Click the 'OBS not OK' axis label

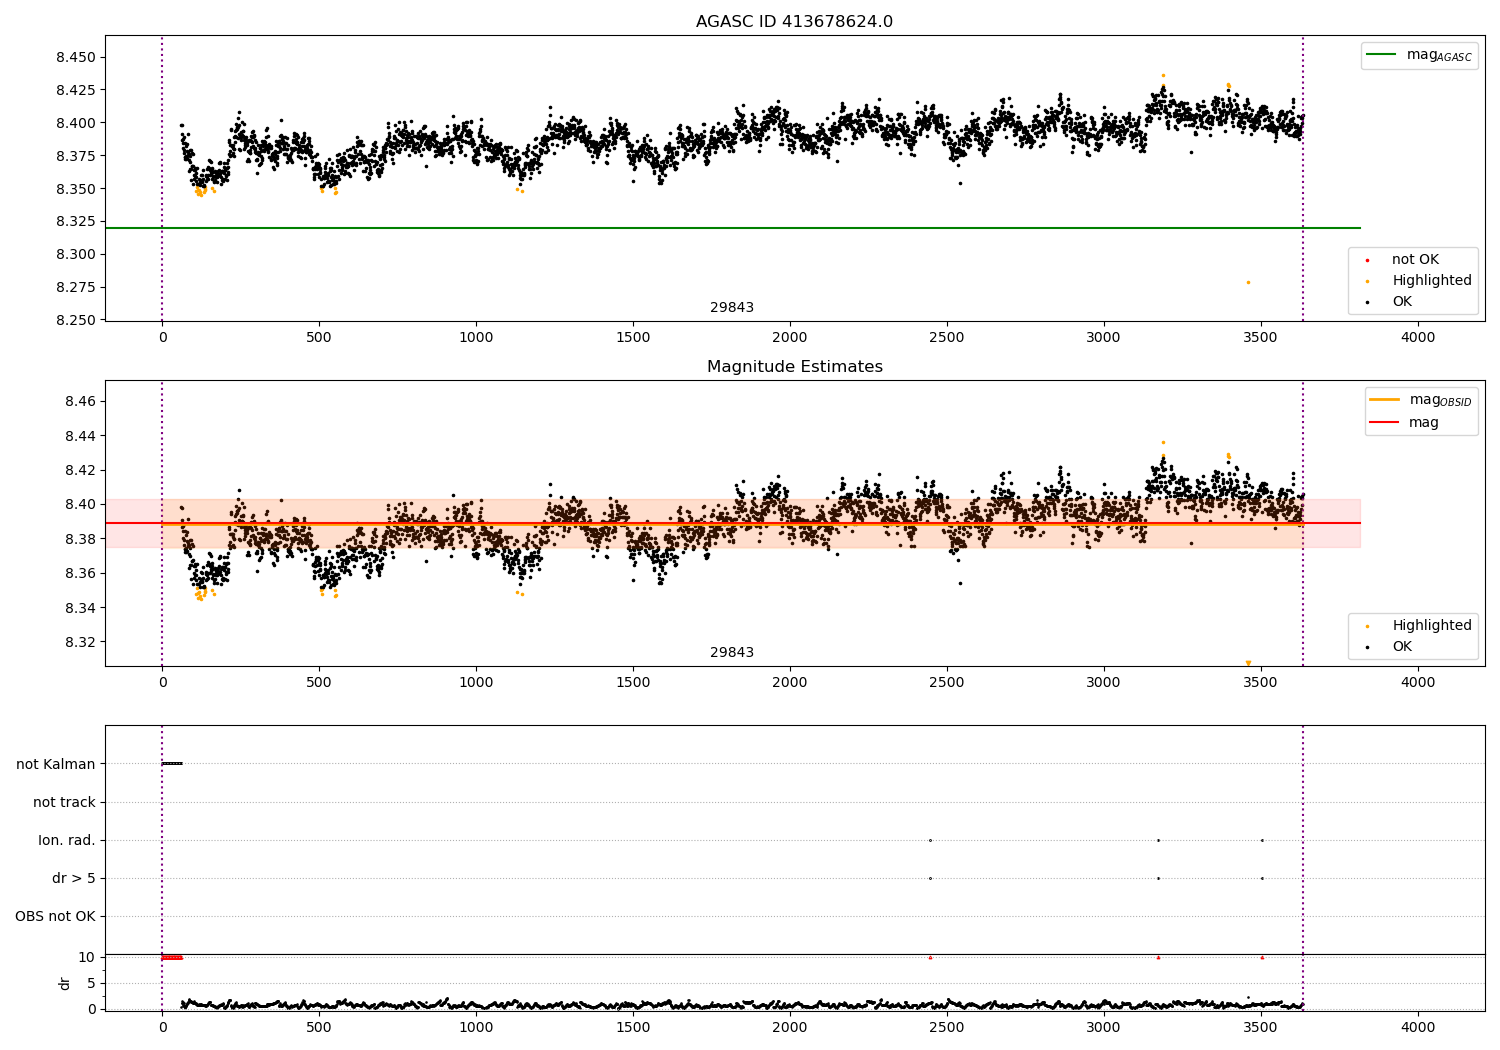pos(55,917)
